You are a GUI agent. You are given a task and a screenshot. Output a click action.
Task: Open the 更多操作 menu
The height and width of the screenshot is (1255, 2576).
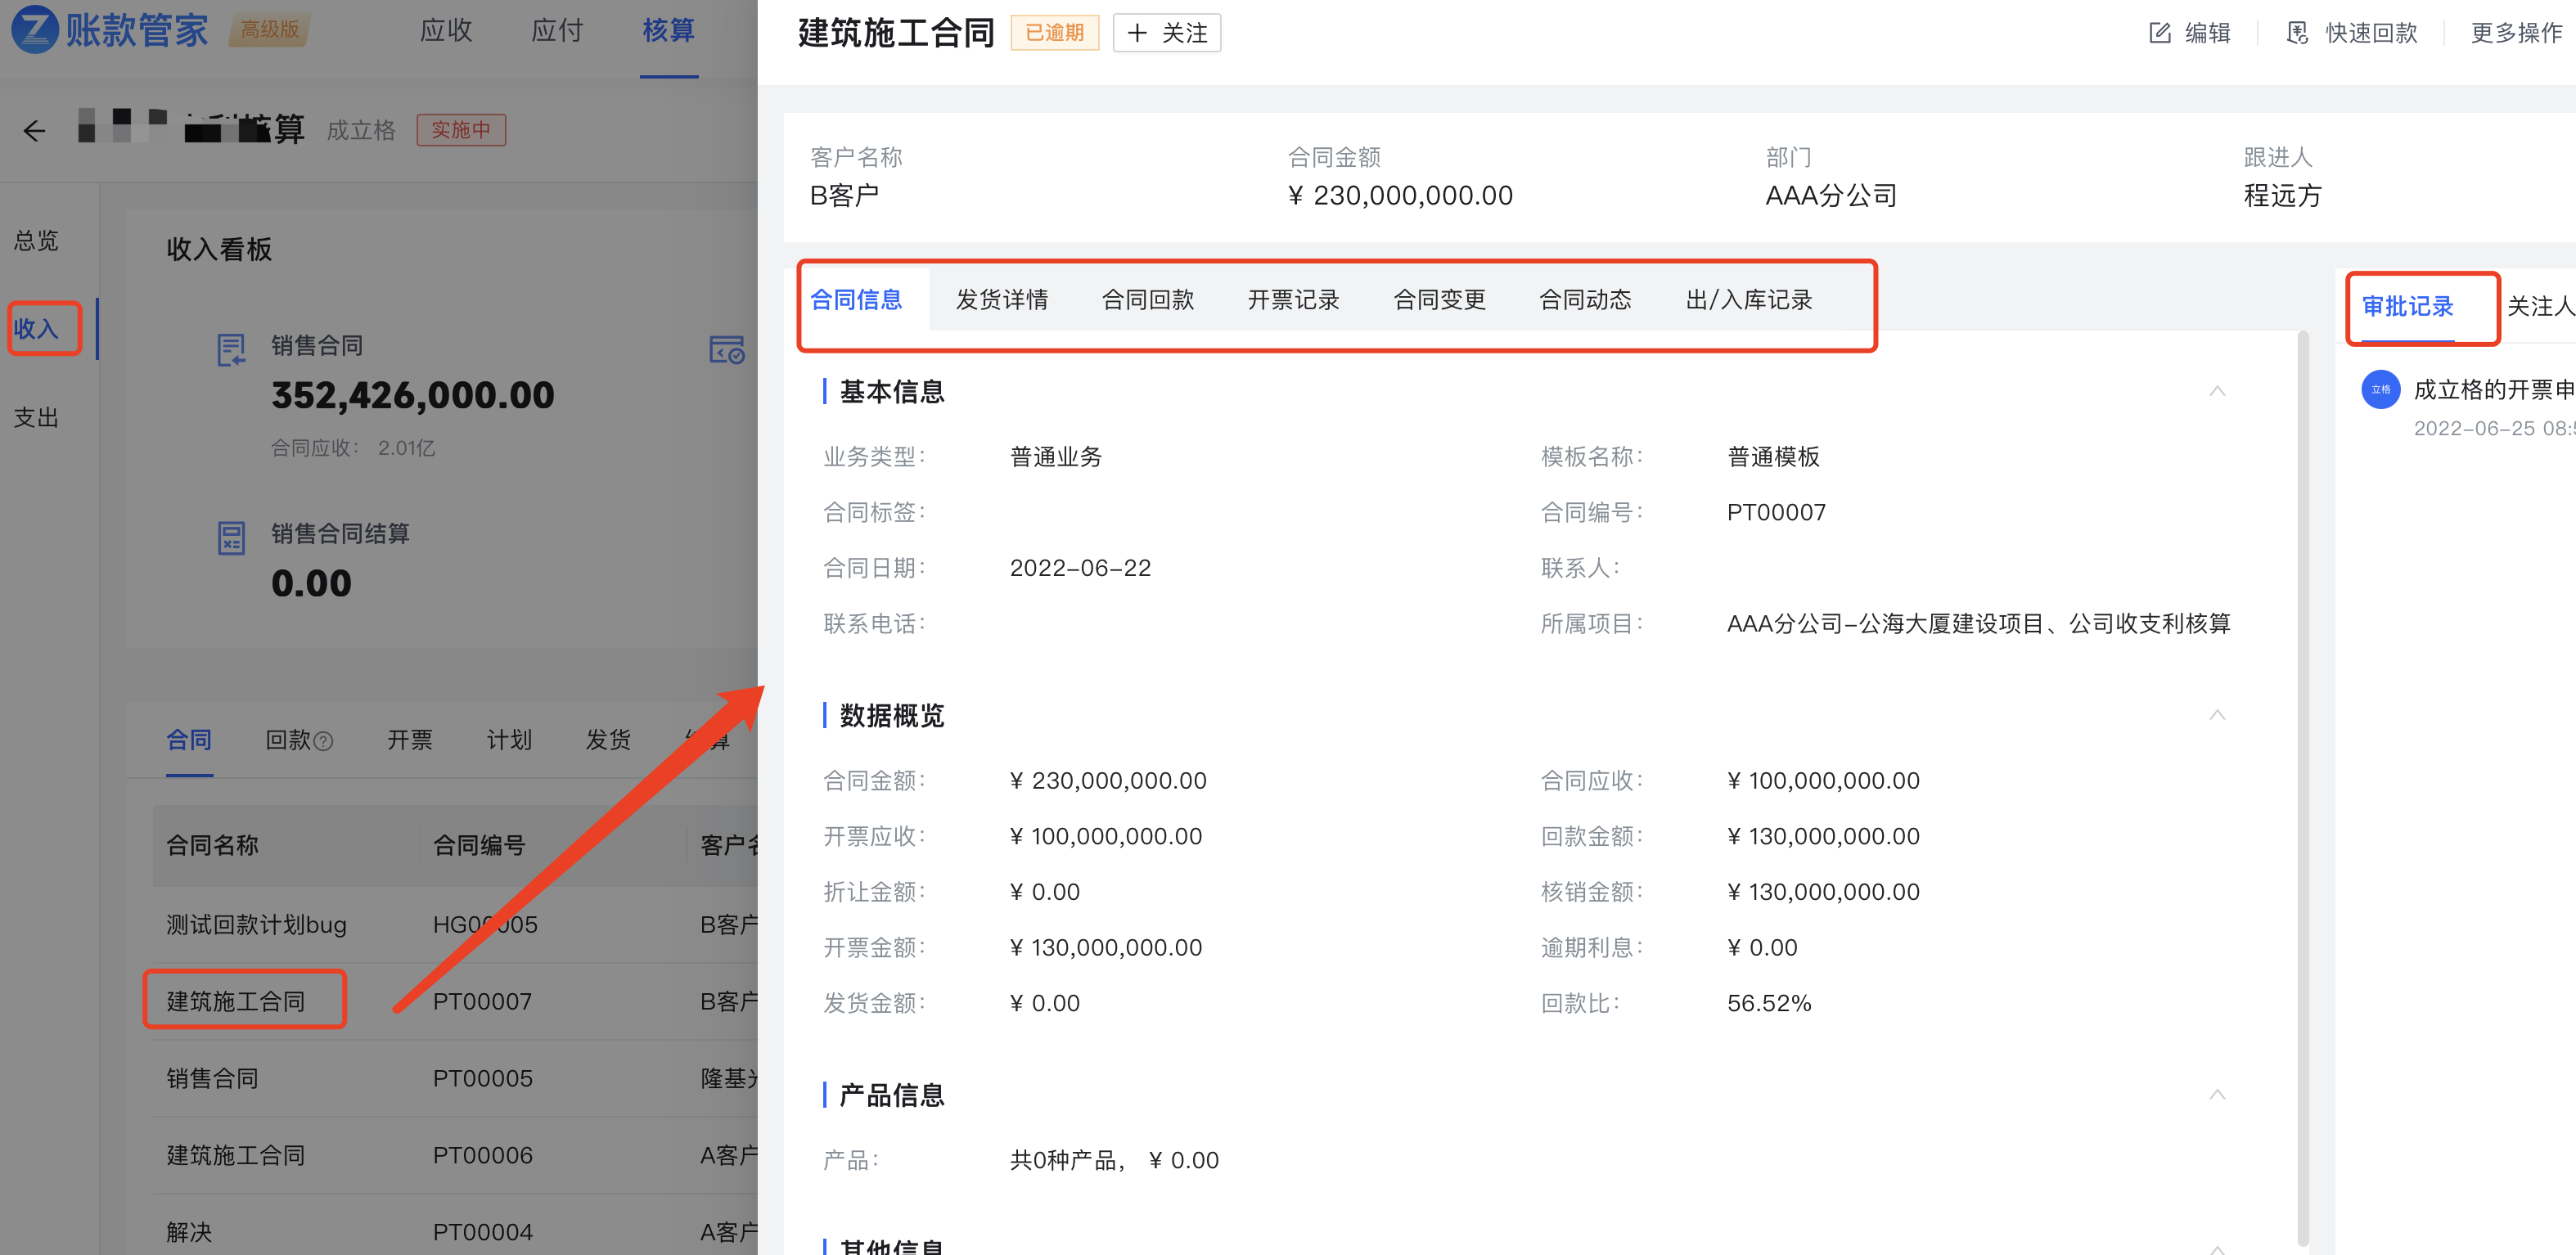click(x=2516, y=33)
